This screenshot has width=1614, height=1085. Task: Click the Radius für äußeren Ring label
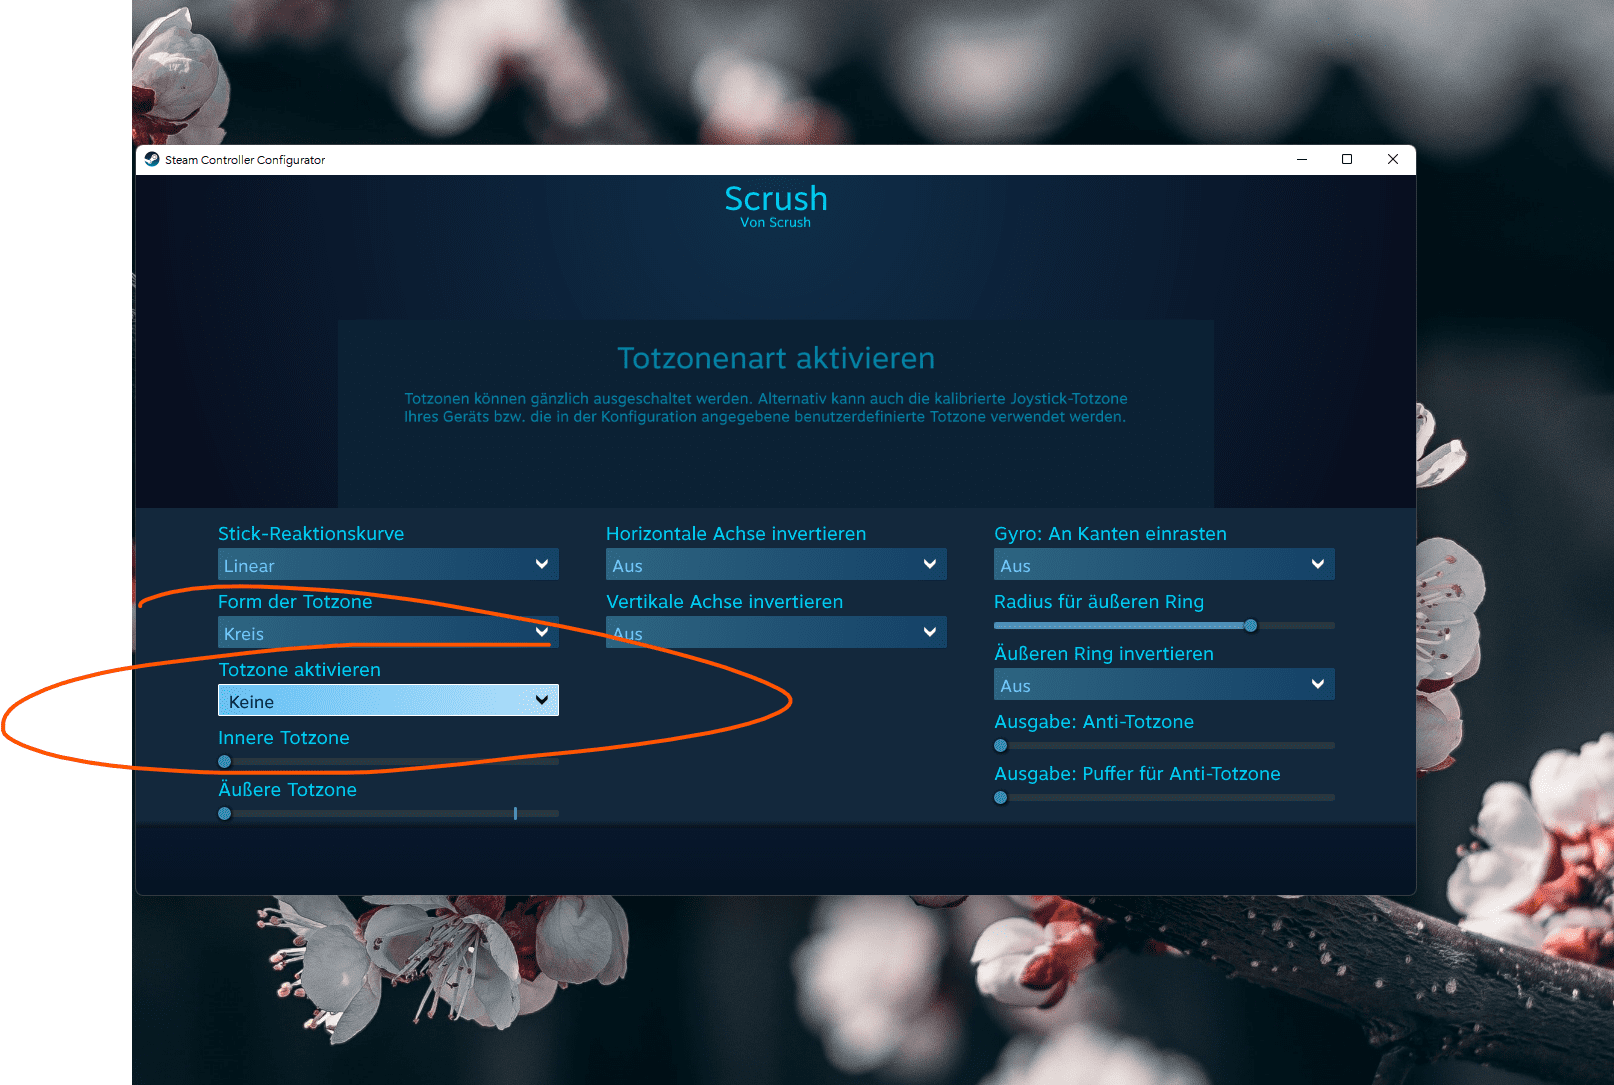(x=1099, y=602)
